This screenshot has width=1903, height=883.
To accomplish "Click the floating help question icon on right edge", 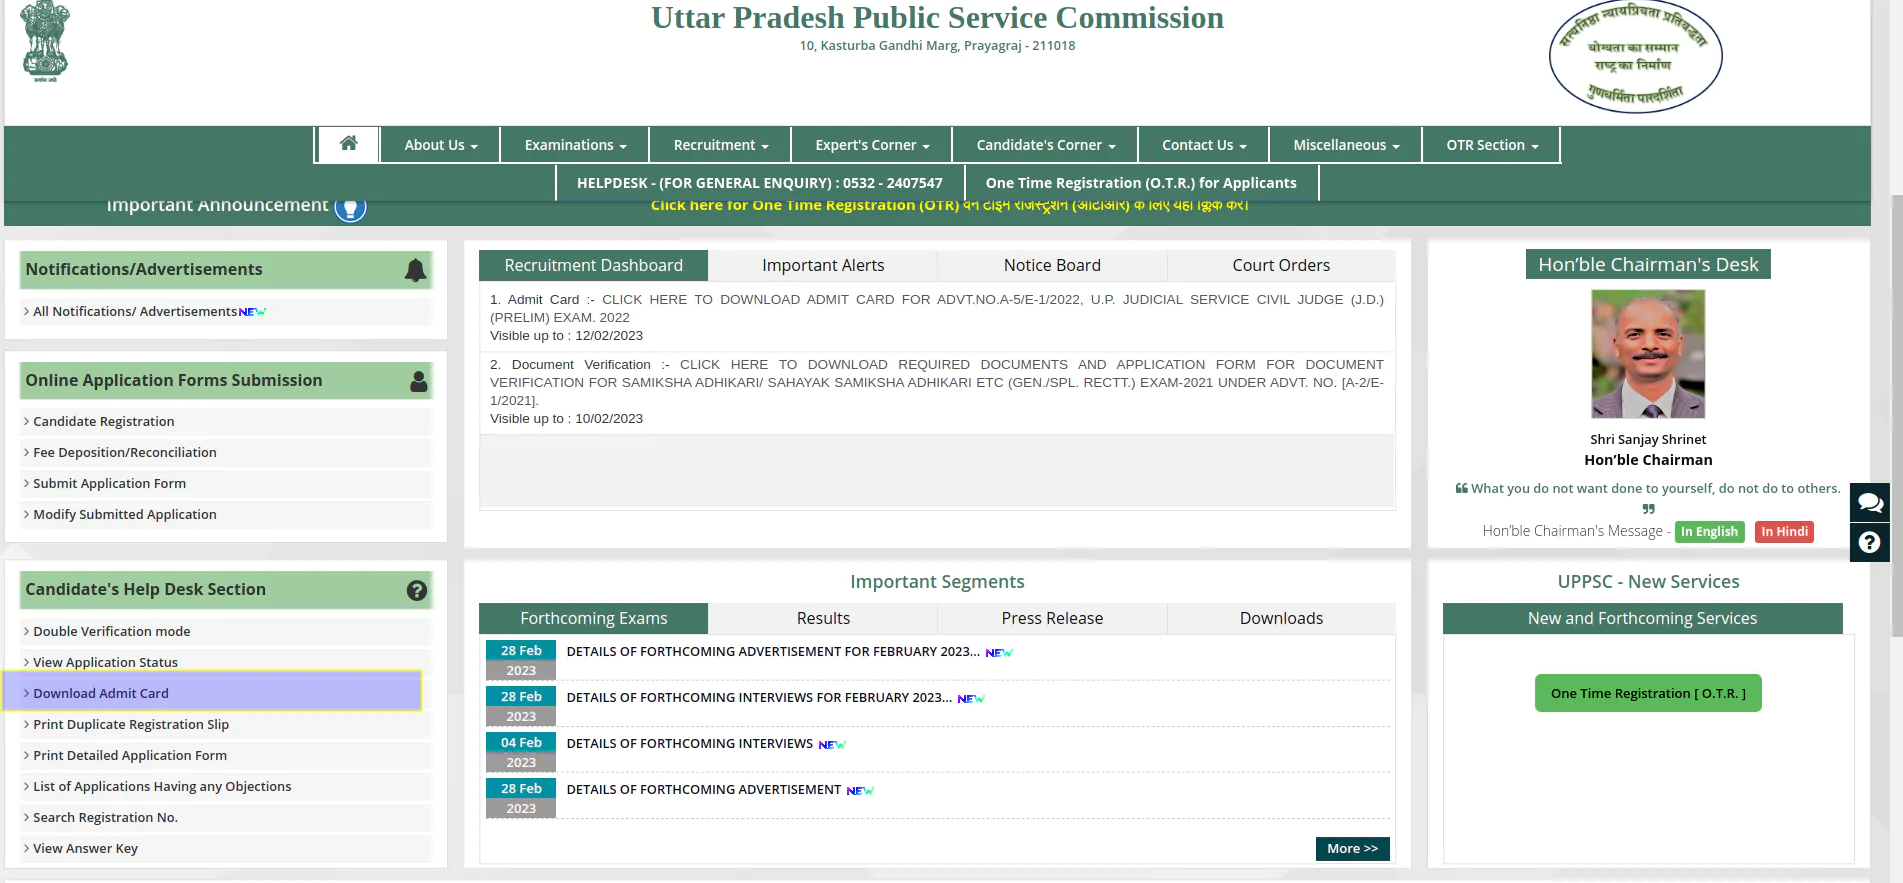I will (x=1869, y=542).
